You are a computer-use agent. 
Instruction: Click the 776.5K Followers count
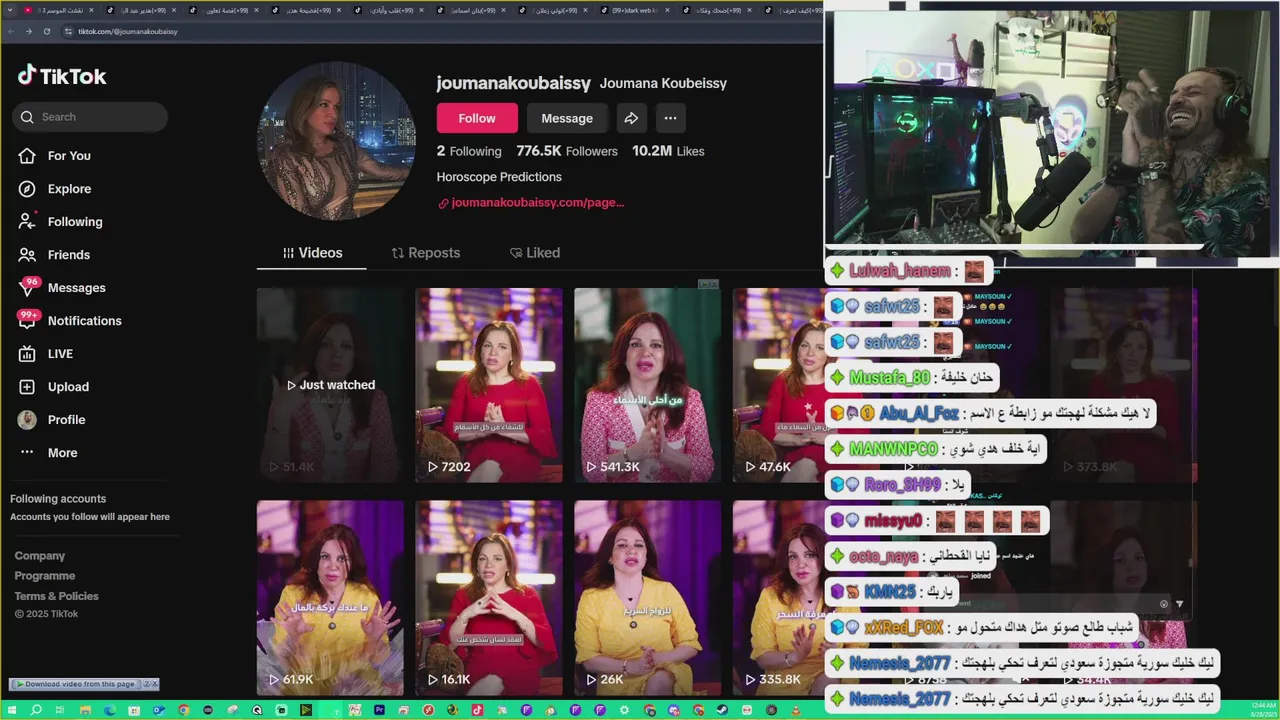click(567, 151)
